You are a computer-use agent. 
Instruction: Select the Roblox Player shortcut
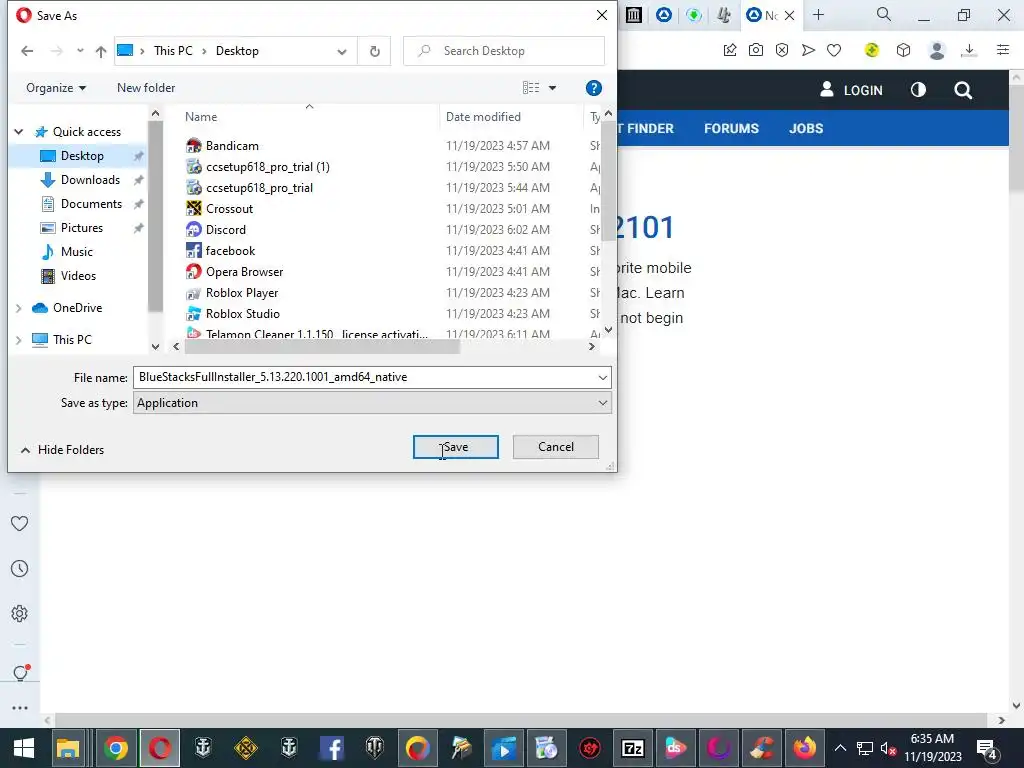pos(242,293)
